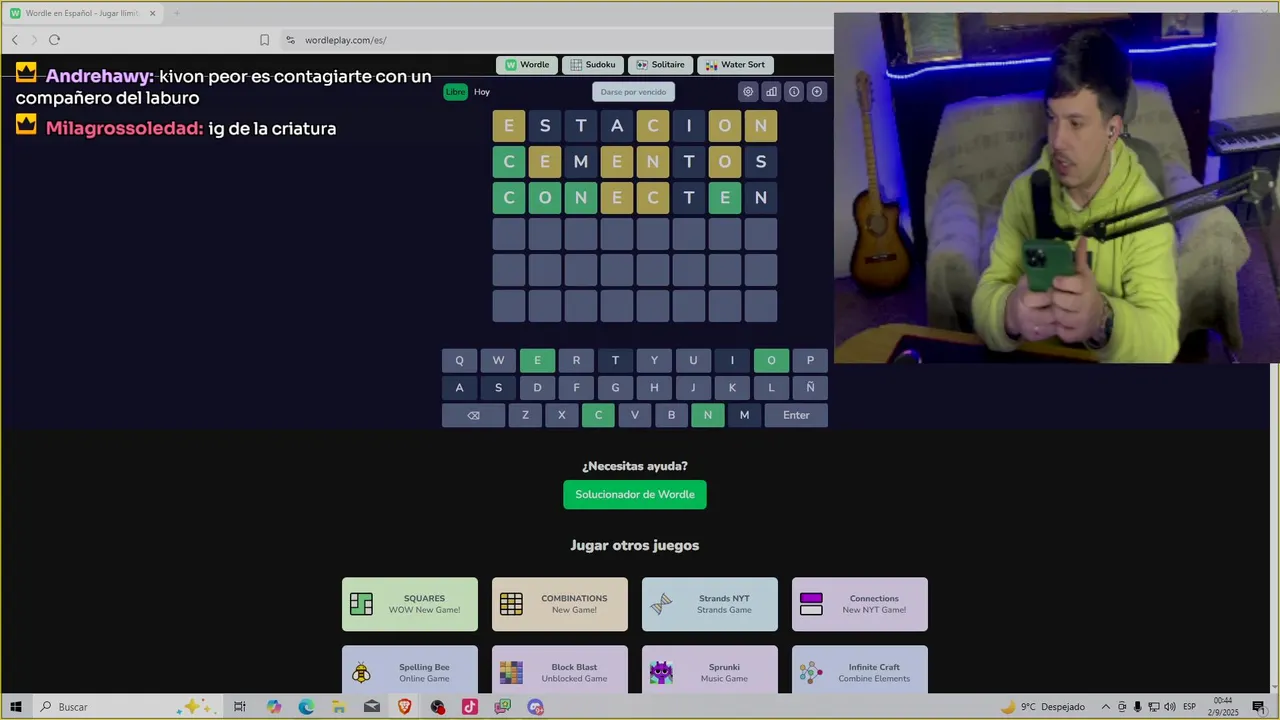Screen dimensions: 1280x720
Task: Open TikTok from the taskbar
Action: coord(470,707)
